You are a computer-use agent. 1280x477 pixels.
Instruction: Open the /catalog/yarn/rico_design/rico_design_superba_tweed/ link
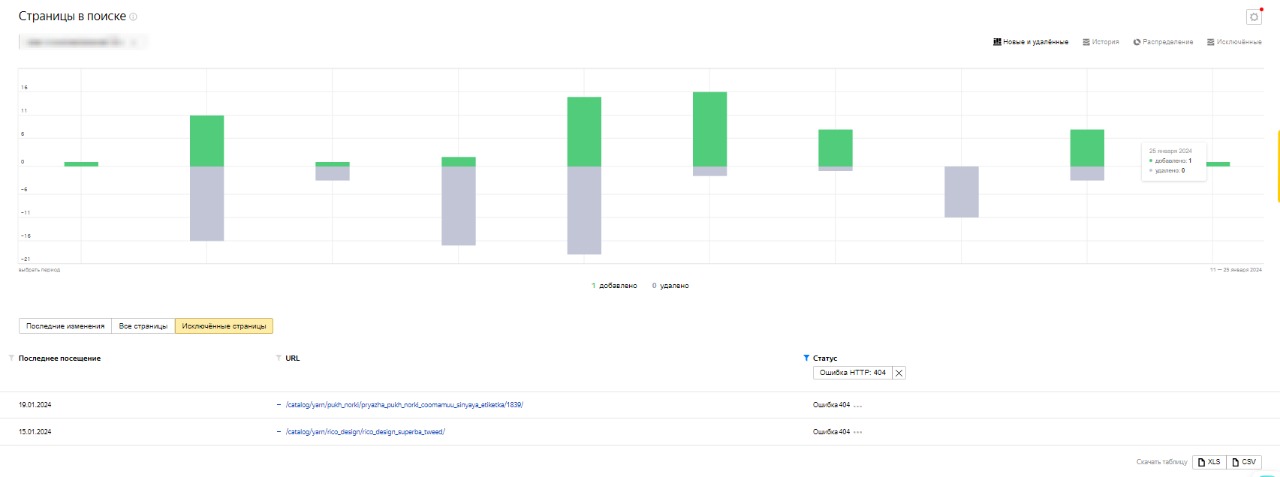[x=365, y=432]
